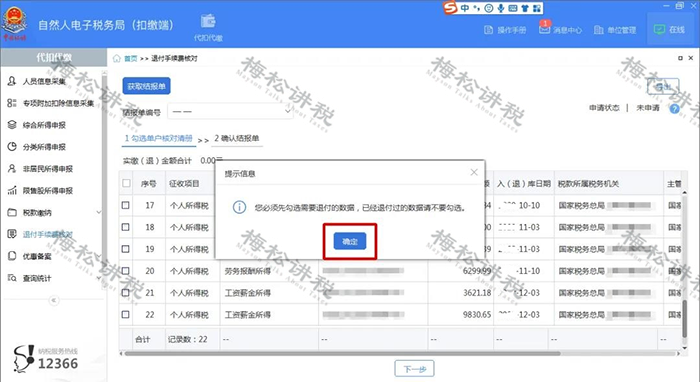Open the IME toolbox grid icon
Screen dimensions: 700x382
(x=537, y=8)
